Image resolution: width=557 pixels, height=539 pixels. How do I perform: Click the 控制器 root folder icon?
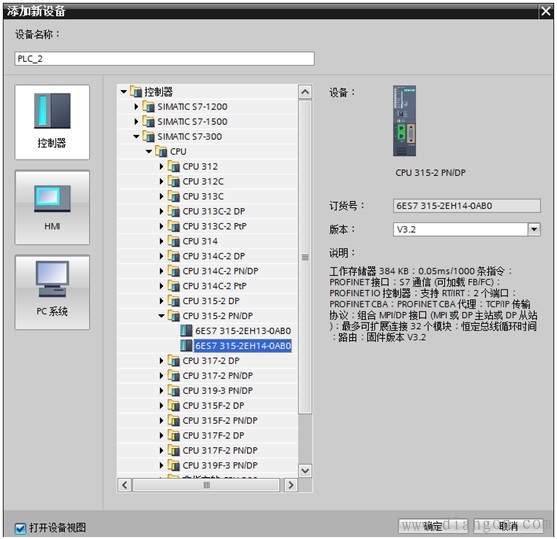click(136, 92)
